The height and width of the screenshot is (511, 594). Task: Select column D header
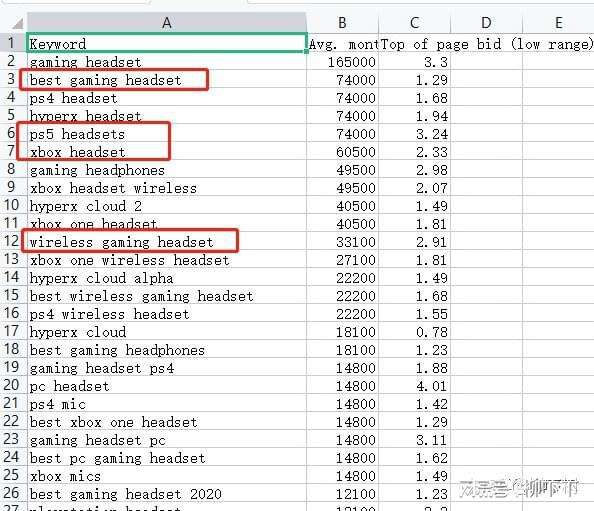point(486,23)
